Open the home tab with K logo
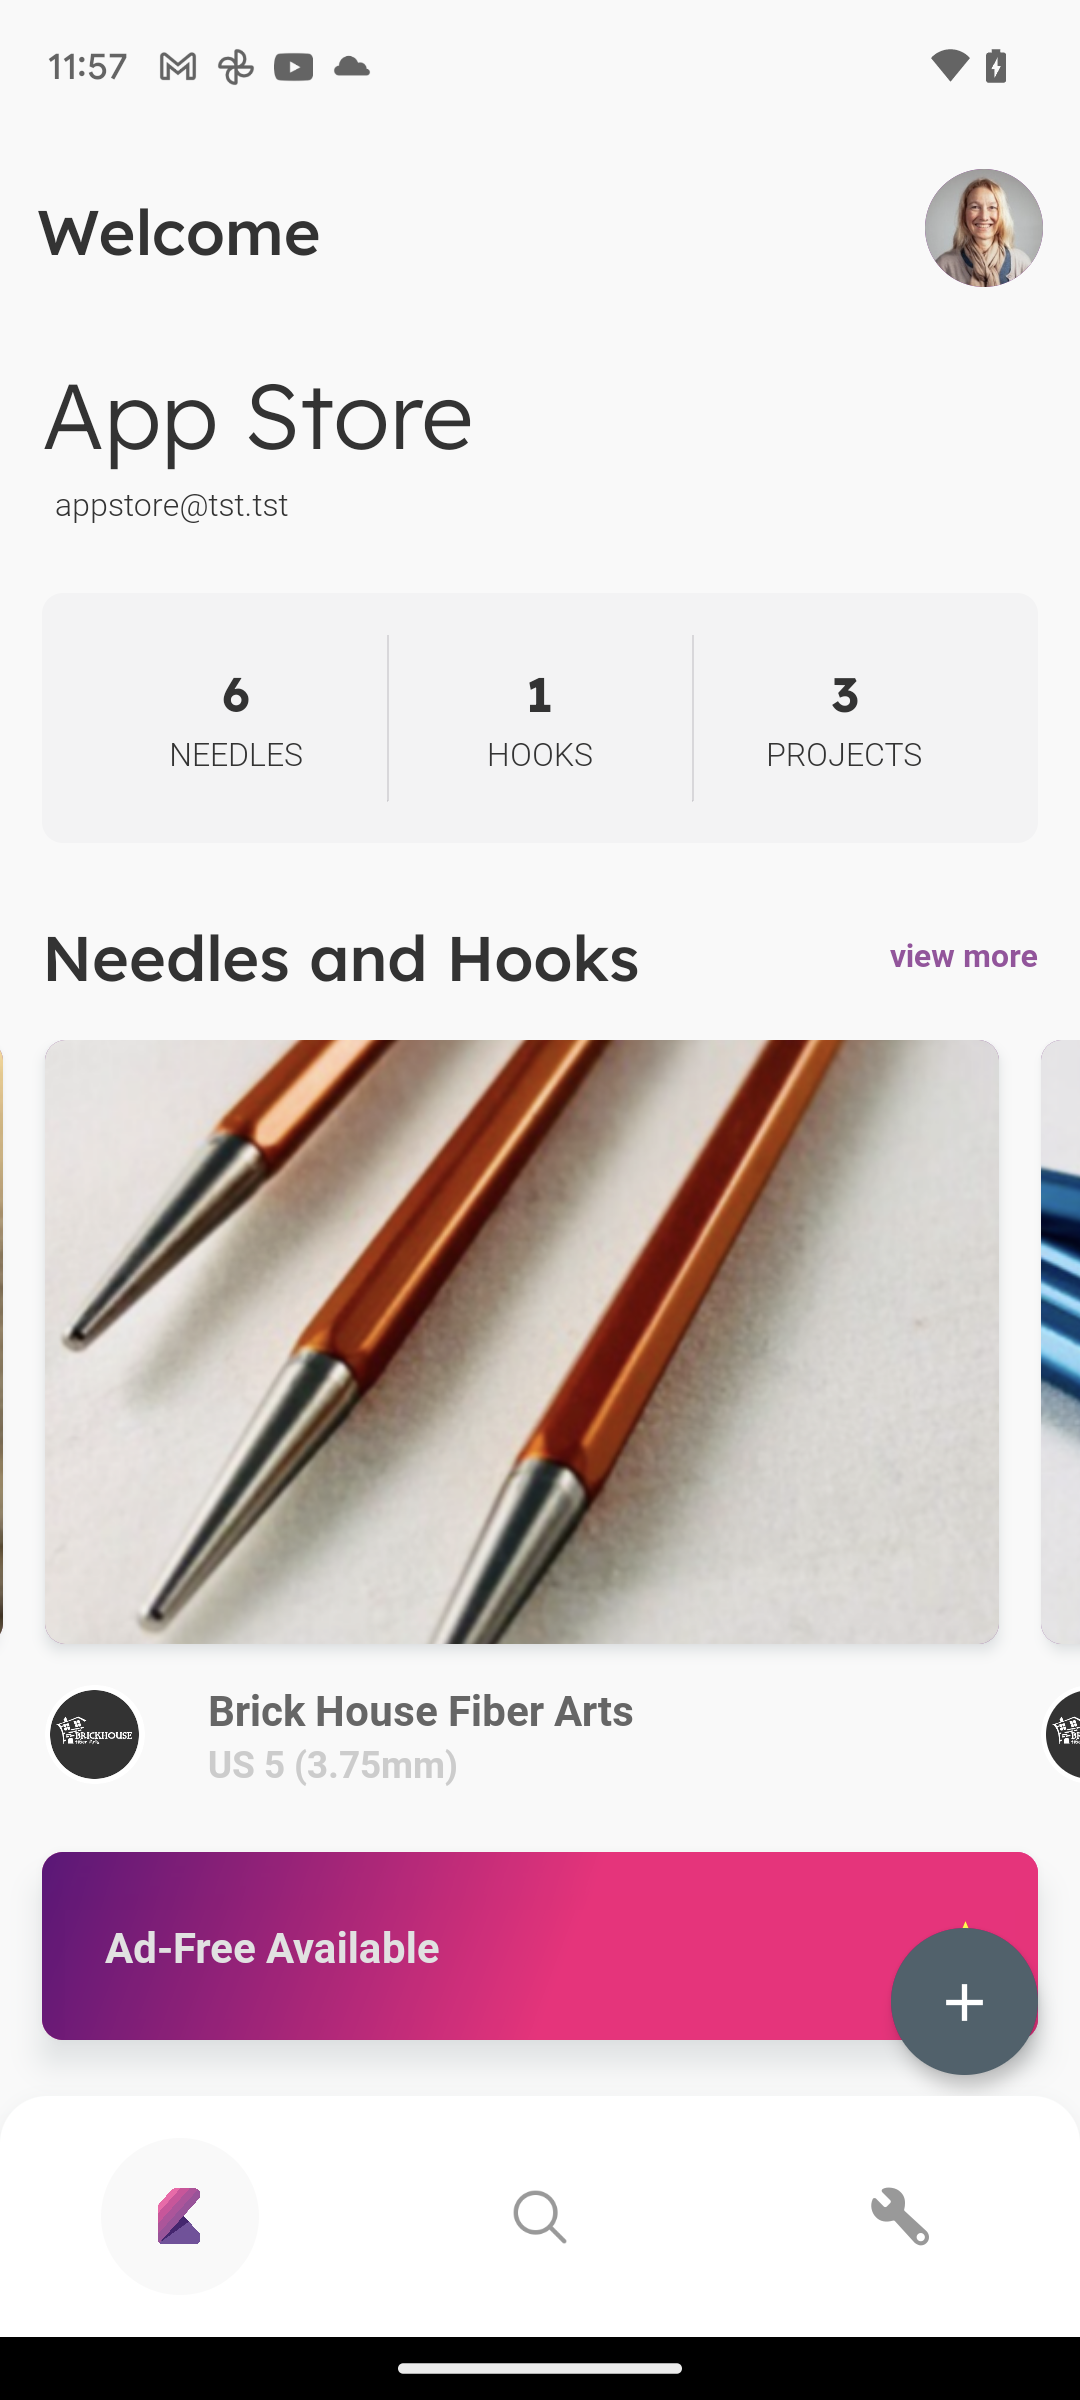The width and height of the screenshot is (1080, 2400). pos(180,2216)
